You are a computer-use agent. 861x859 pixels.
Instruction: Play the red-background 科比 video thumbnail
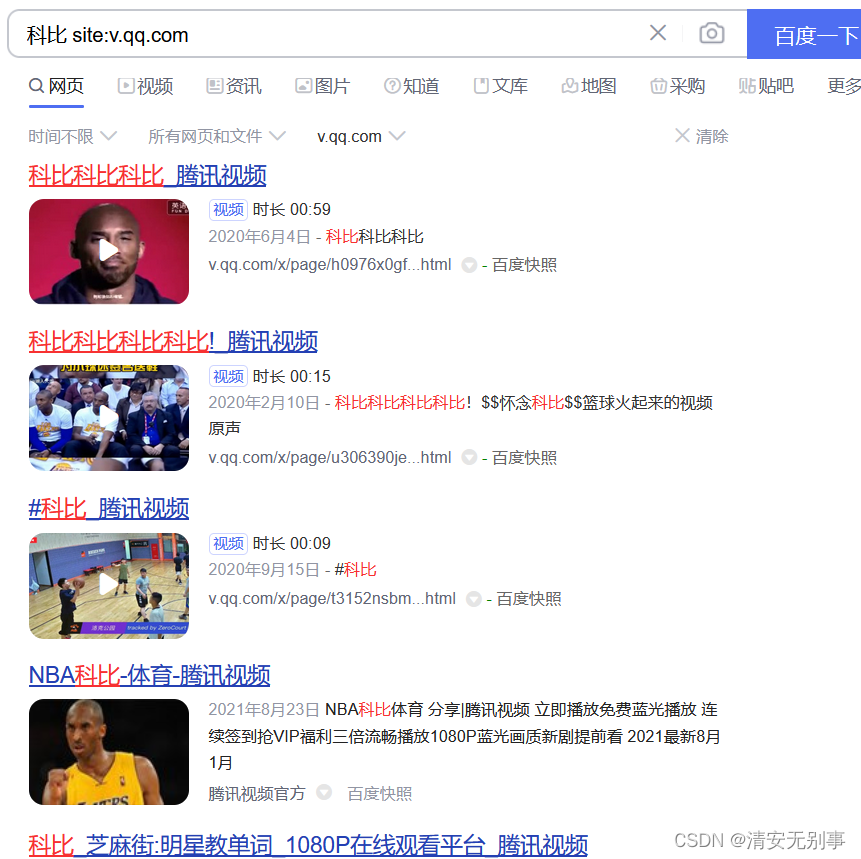point(109,252)
